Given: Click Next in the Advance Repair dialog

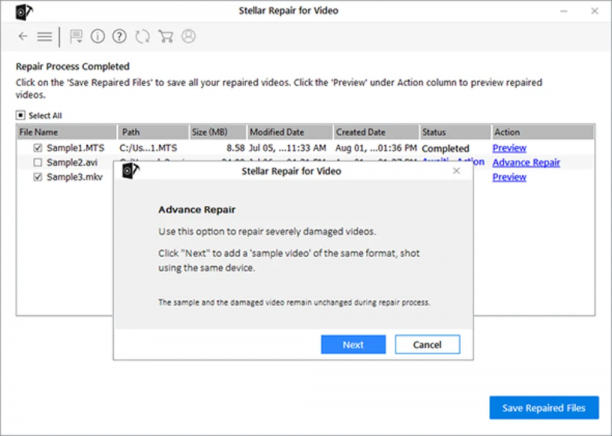Looking at the screenshot, I should point(353,345).
